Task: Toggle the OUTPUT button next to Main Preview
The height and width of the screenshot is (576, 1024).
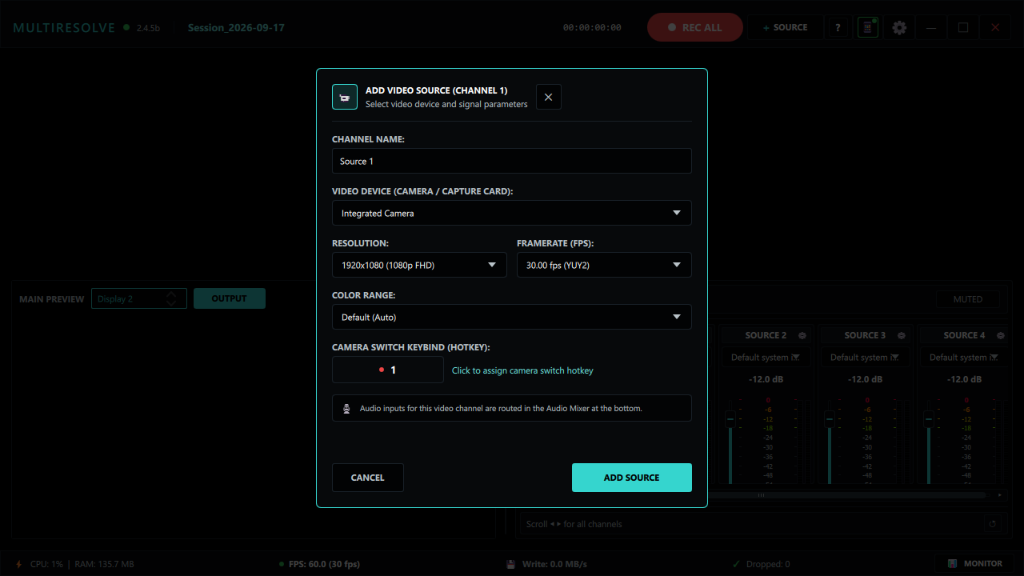Action: coord(229,298)
